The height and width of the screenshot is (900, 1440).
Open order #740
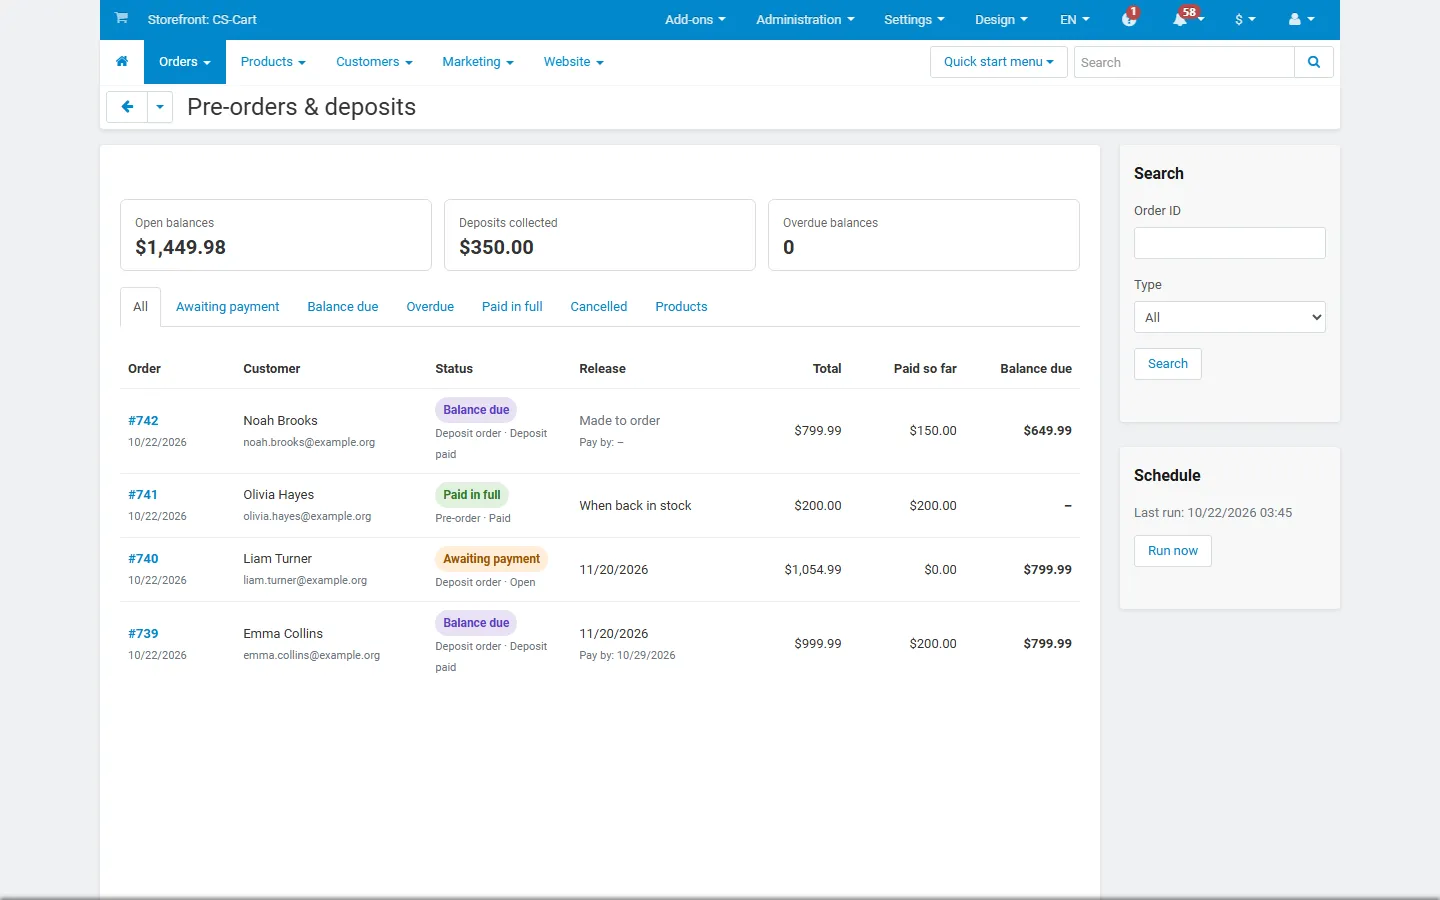[x=143, y=559]
